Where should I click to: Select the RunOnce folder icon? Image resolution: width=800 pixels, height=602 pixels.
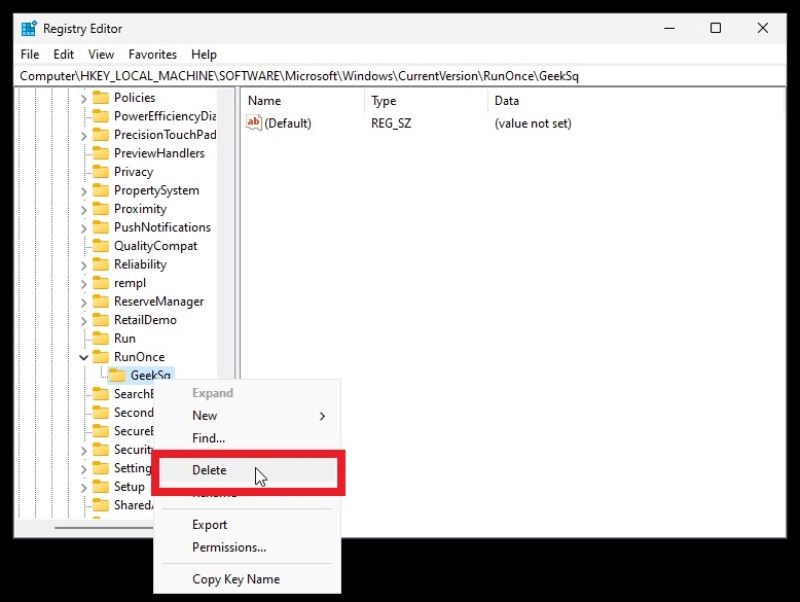click(x=101, y=357)
